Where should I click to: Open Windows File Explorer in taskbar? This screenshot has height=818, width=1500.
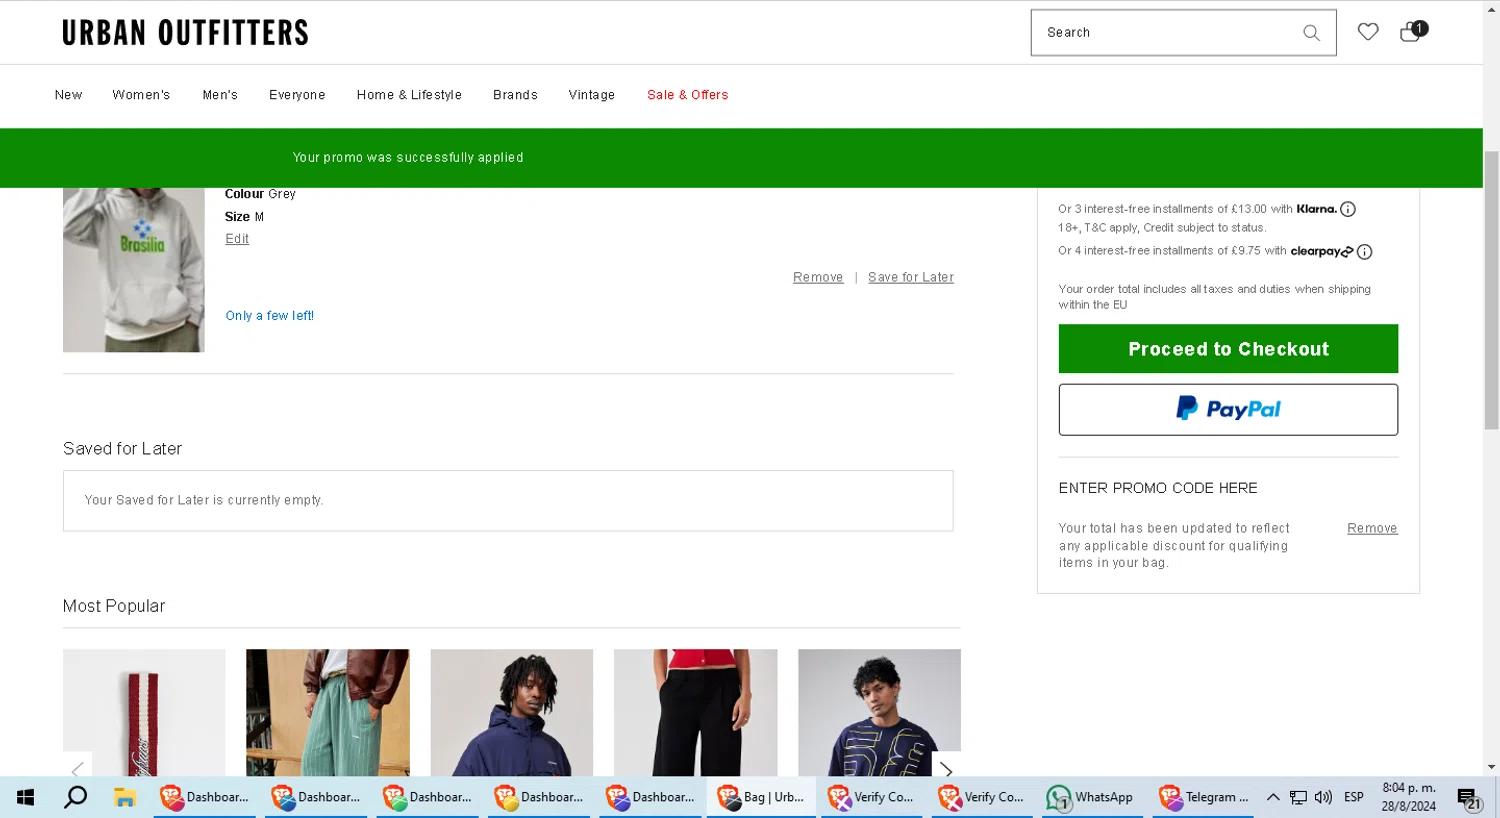(x=124, y=797)
